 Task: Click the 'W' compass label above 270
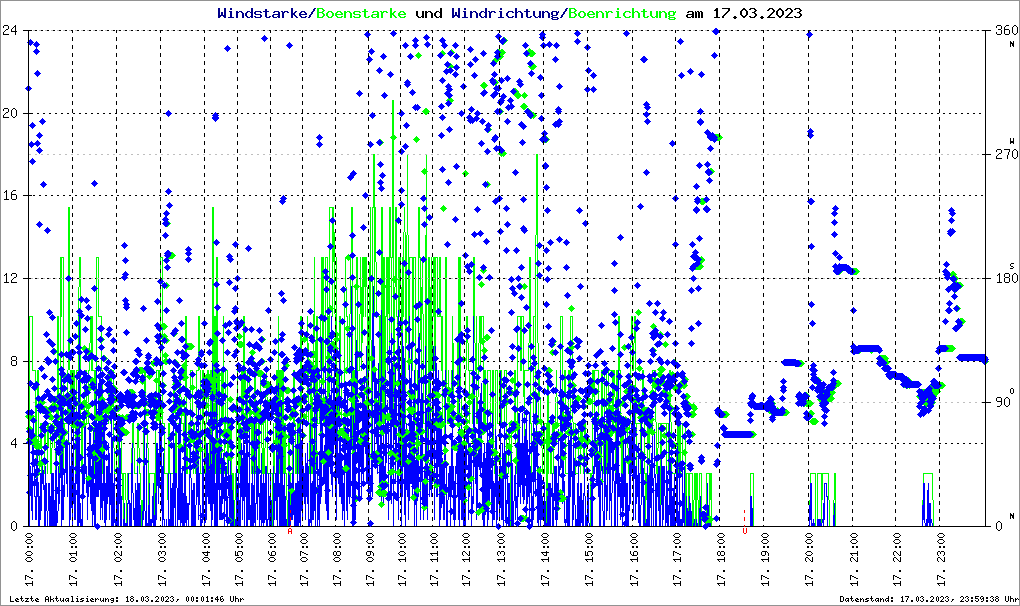tap(1012, 141)
